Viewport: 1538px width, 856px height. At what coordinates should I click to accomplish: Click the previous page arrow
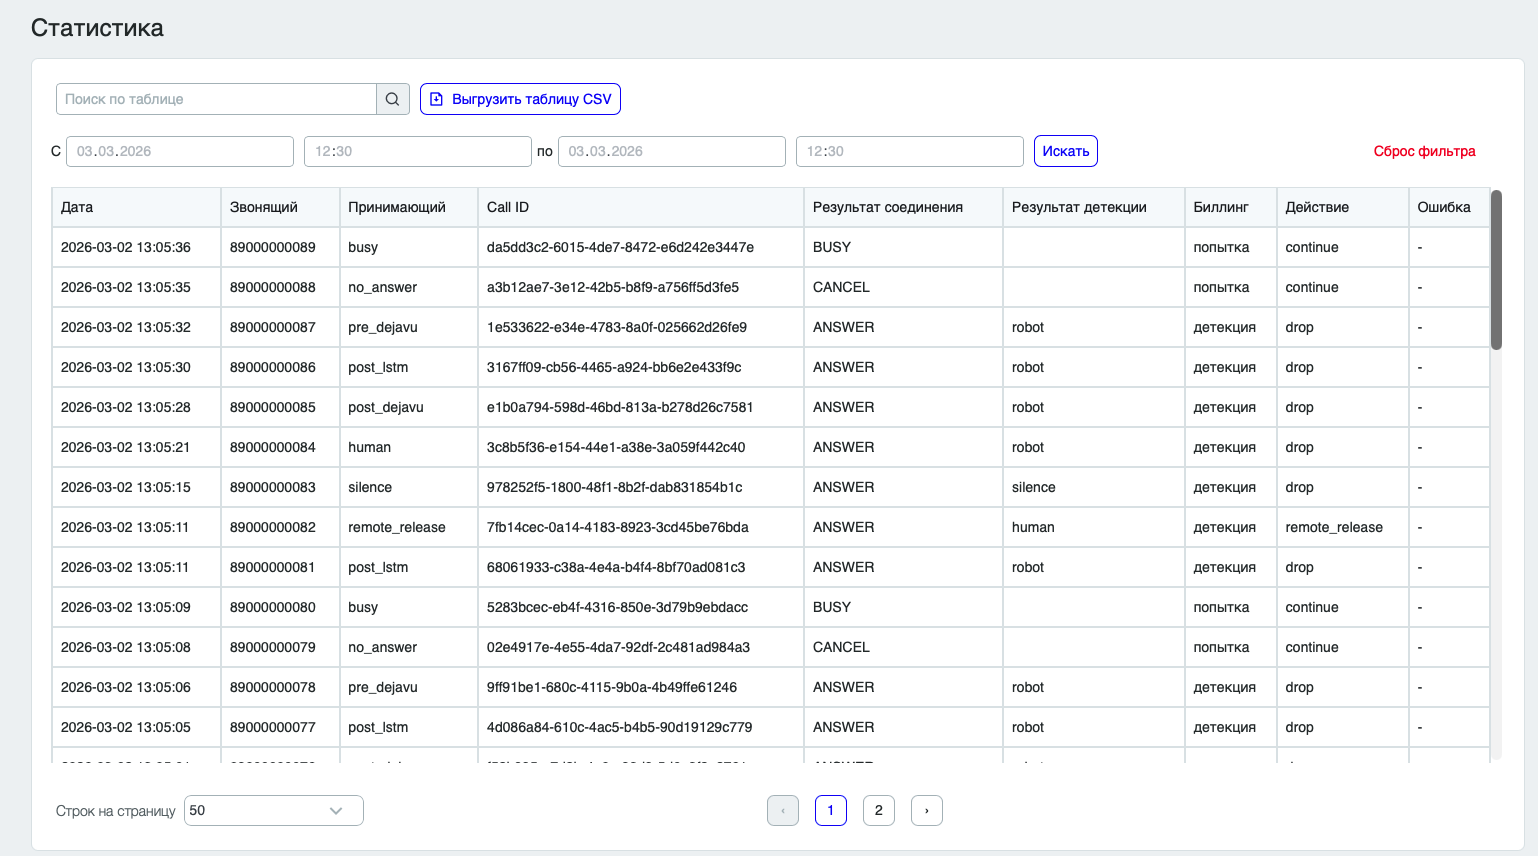pyautogui.click(x=783, y=810)
